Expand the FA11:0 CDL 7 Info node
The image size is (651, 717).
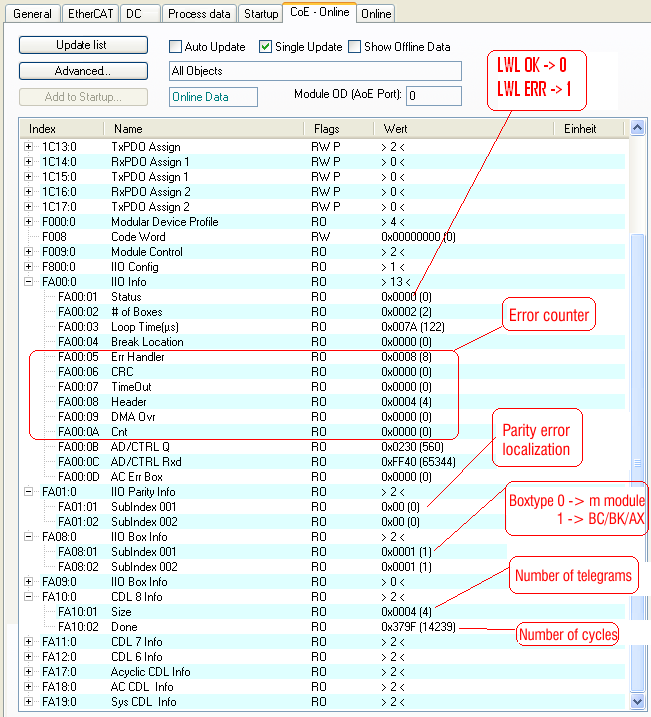click(28, 642)
